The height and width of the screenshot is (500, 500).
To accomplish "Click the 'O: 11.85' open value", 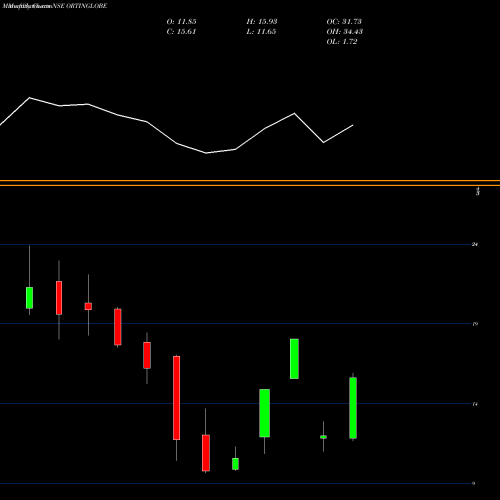I will coord(181,22).
